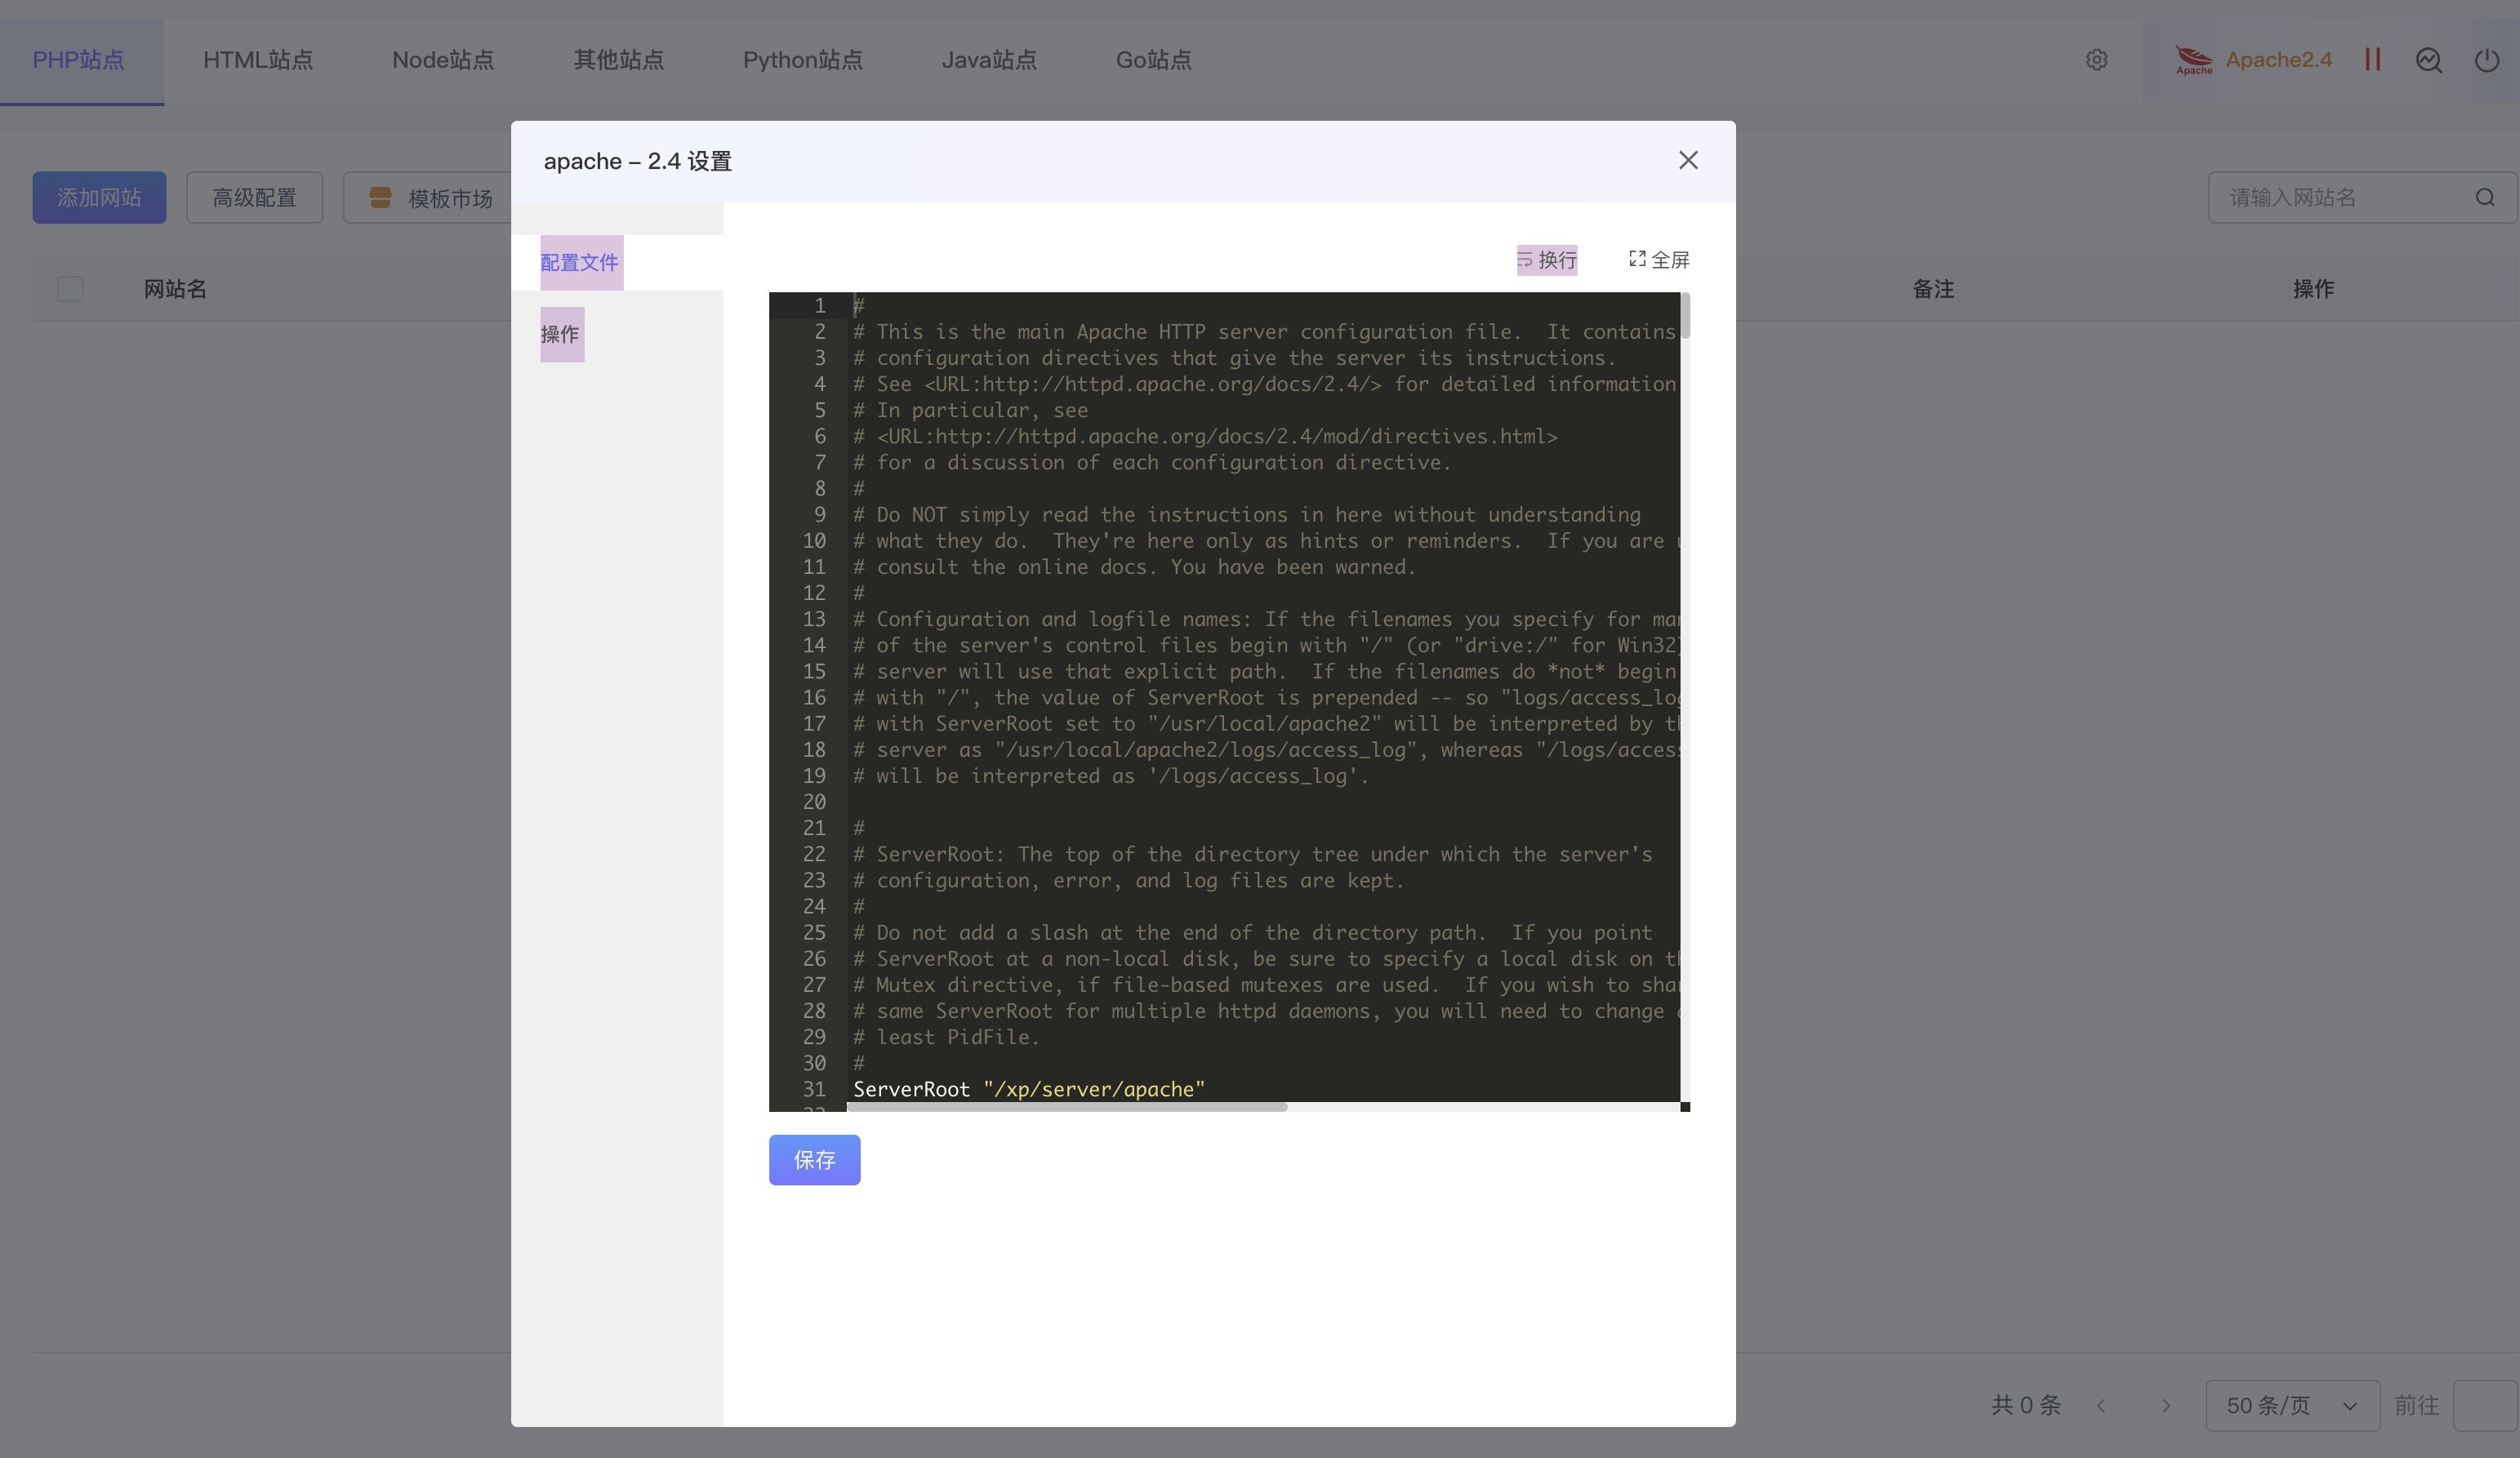Pause Apache using the red pause icon
2520x1458 pixels.
(x=2372, y=60)
